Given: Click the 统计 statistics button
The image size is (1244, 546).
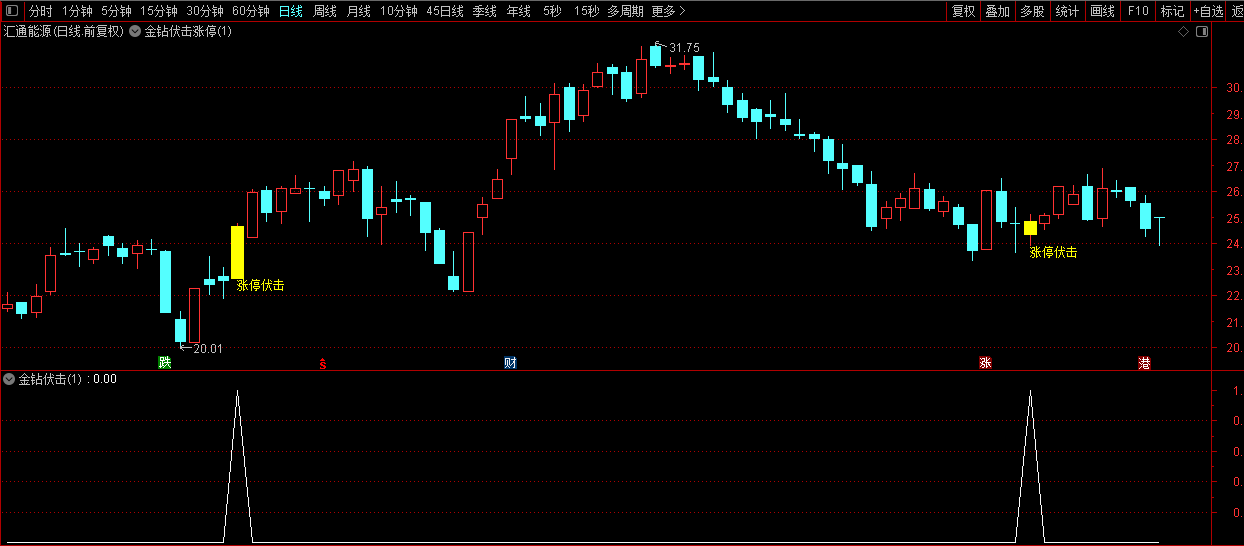Looking at the screenshot, I should coord(1067,11).
